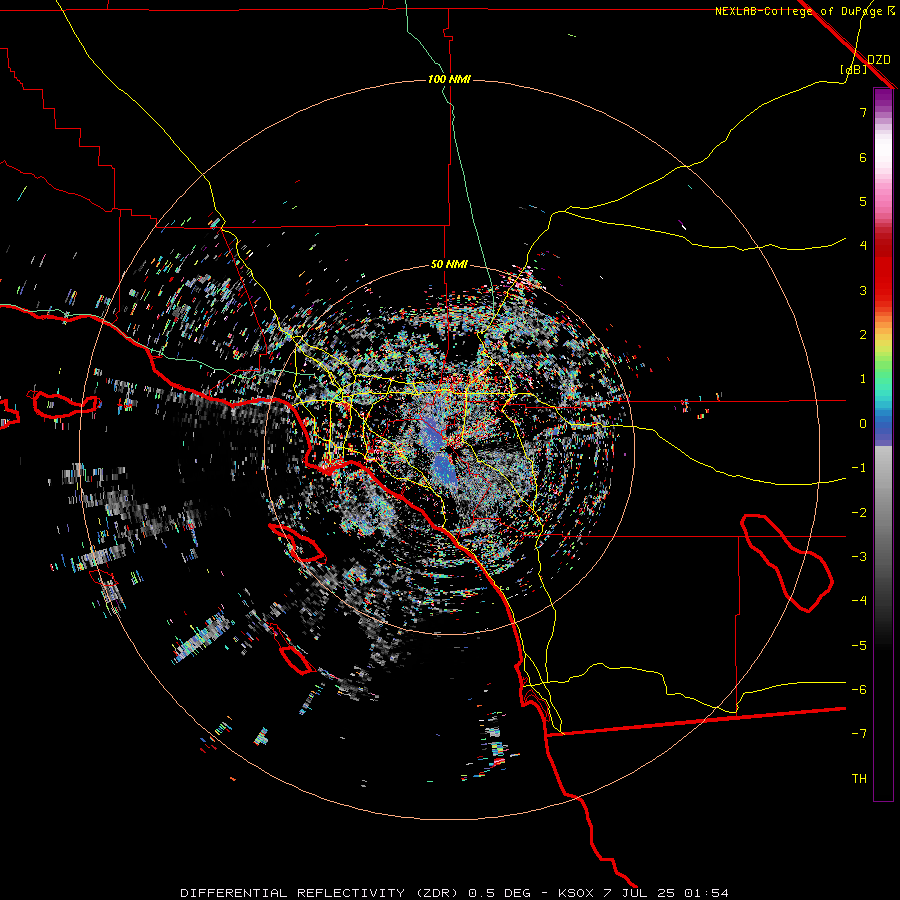900x900 pixels.
Task: Select scale value -3 on the legend
Action: [x=859, y=557]
